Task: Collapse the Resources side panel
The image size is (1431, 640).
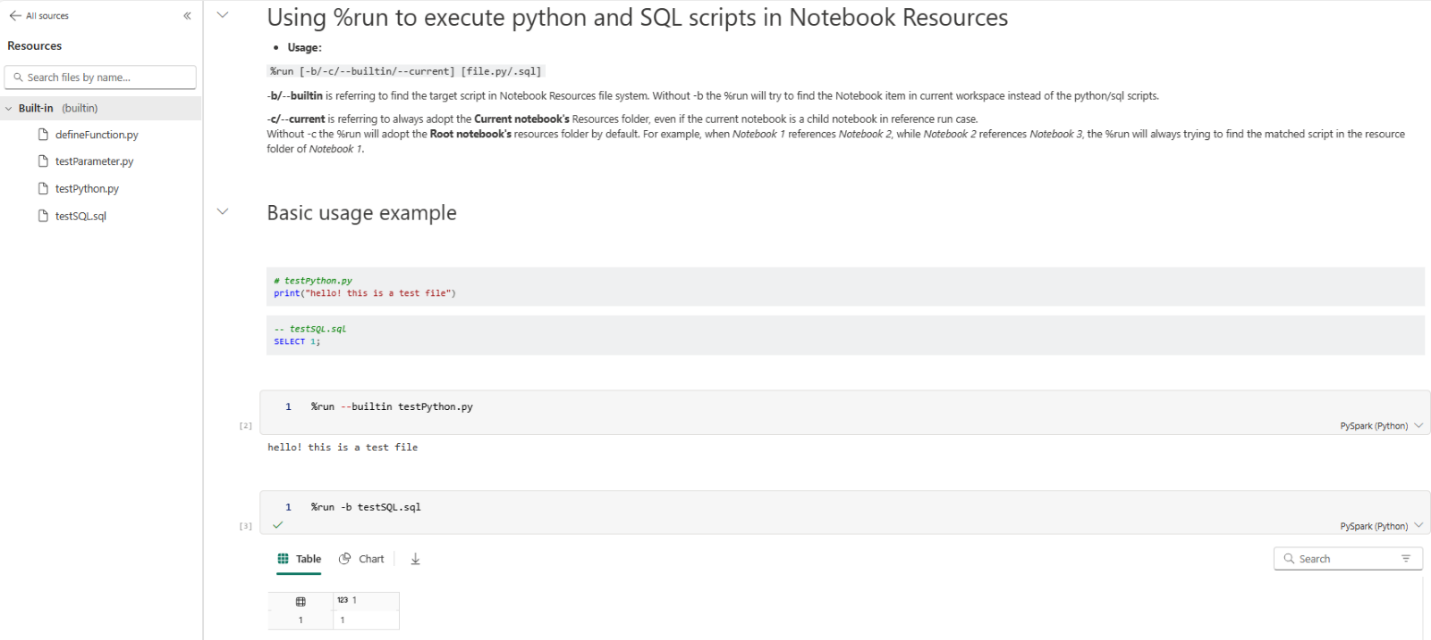Action: 187,16
